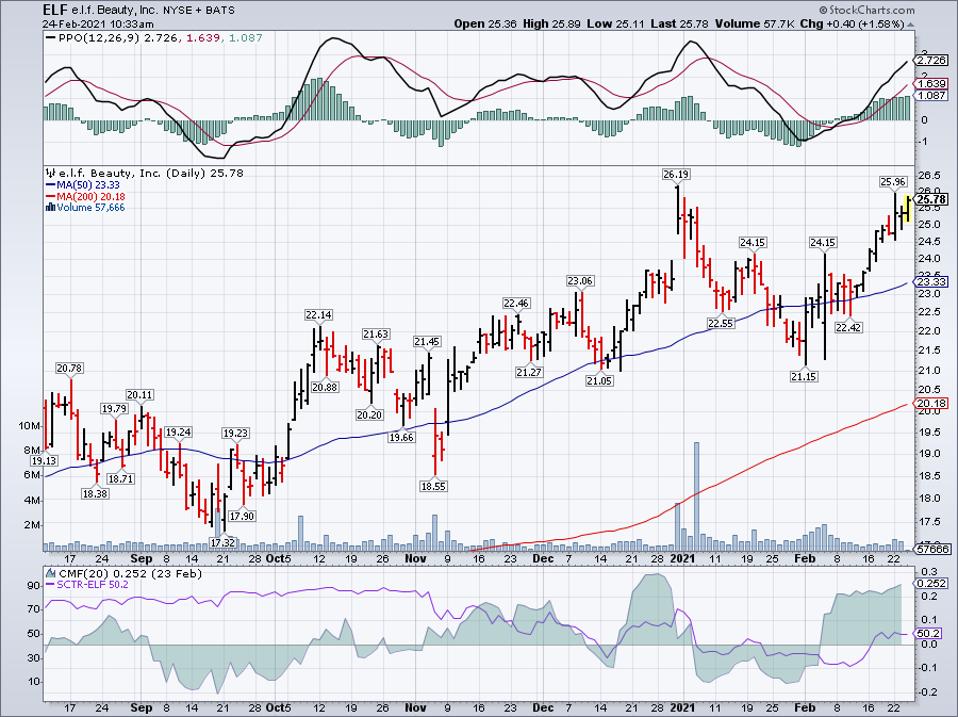Click the 'NYSE + BATS' exchange label
The height and width of the screenshot is (717, 958).
pyautogui.click(x=199, y=10)
